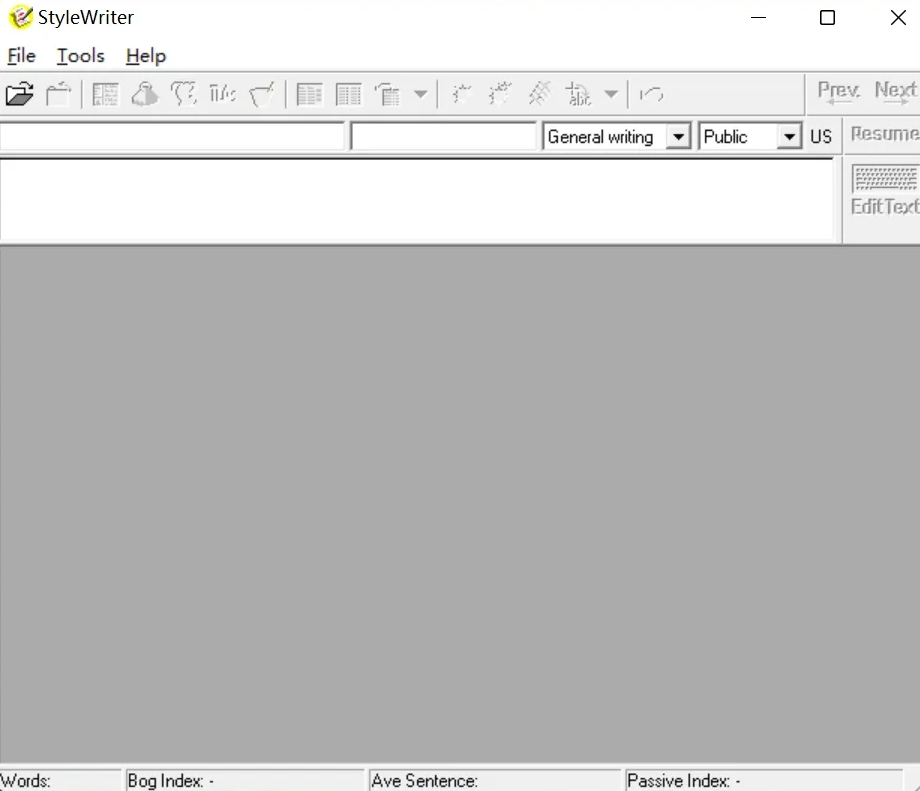Open the Tools menu
920x791 pixels.
coord(80,56)
